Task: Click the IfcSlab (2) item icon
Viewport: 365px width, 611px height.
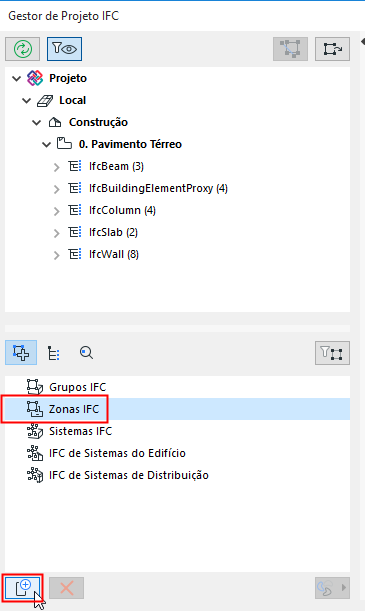Action: pos(75,232)
